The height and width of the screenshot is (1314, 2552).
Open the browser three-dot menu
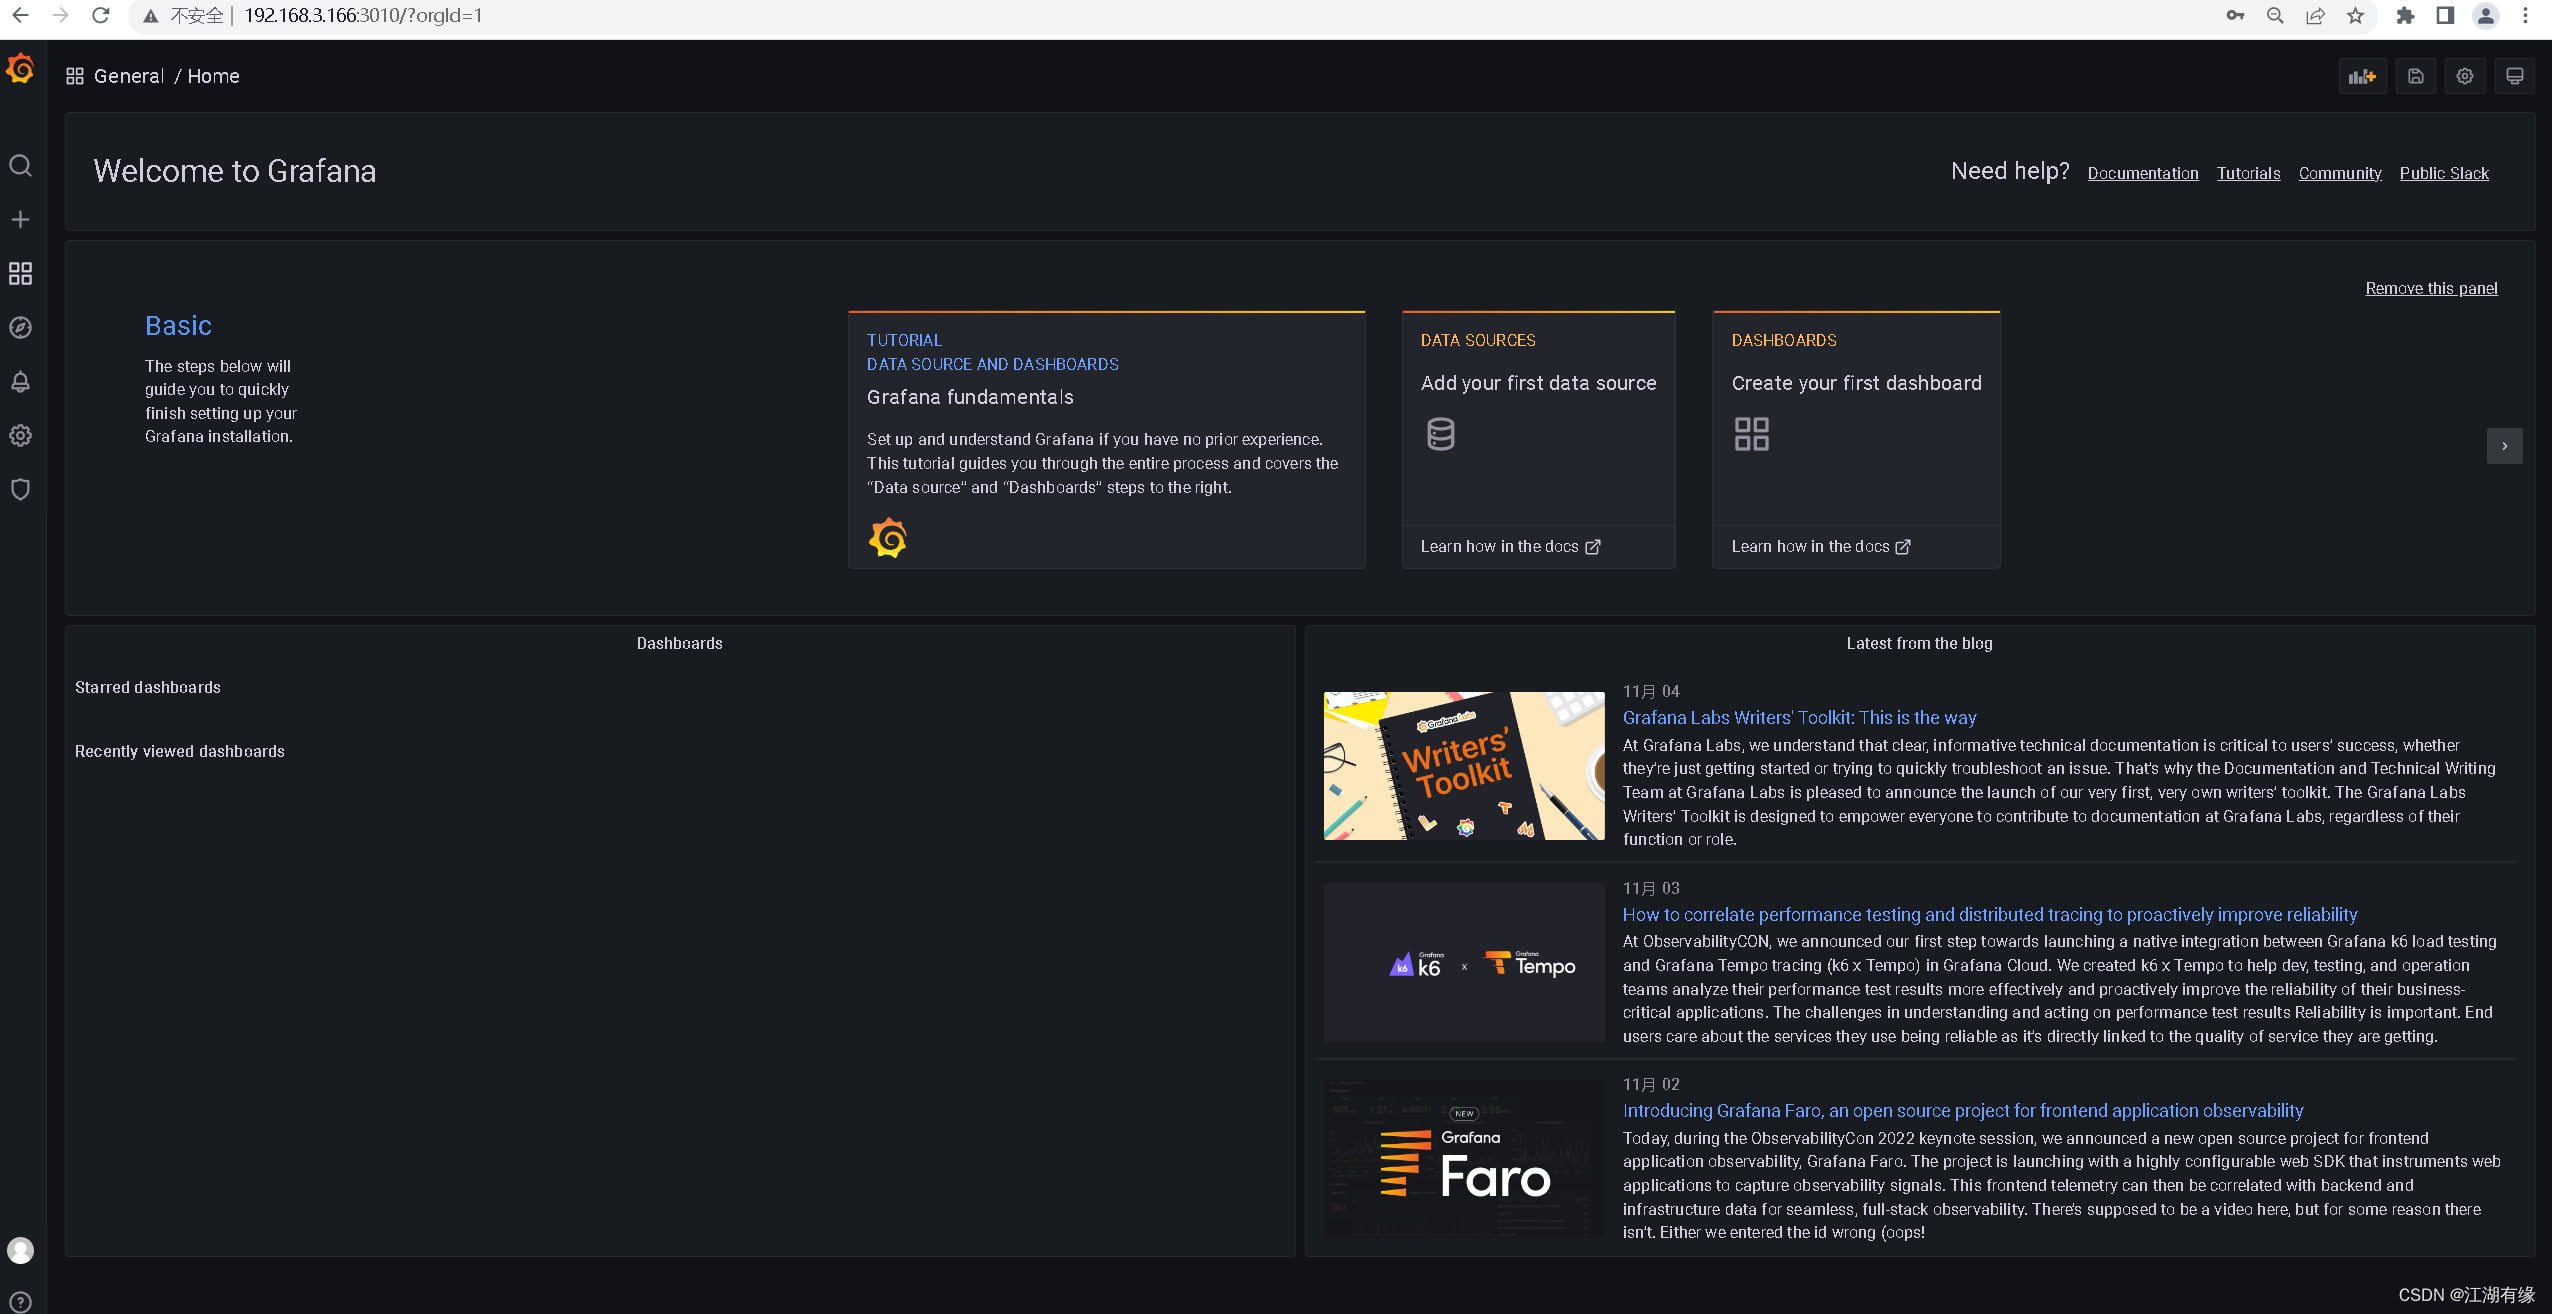pos(2525,16)
